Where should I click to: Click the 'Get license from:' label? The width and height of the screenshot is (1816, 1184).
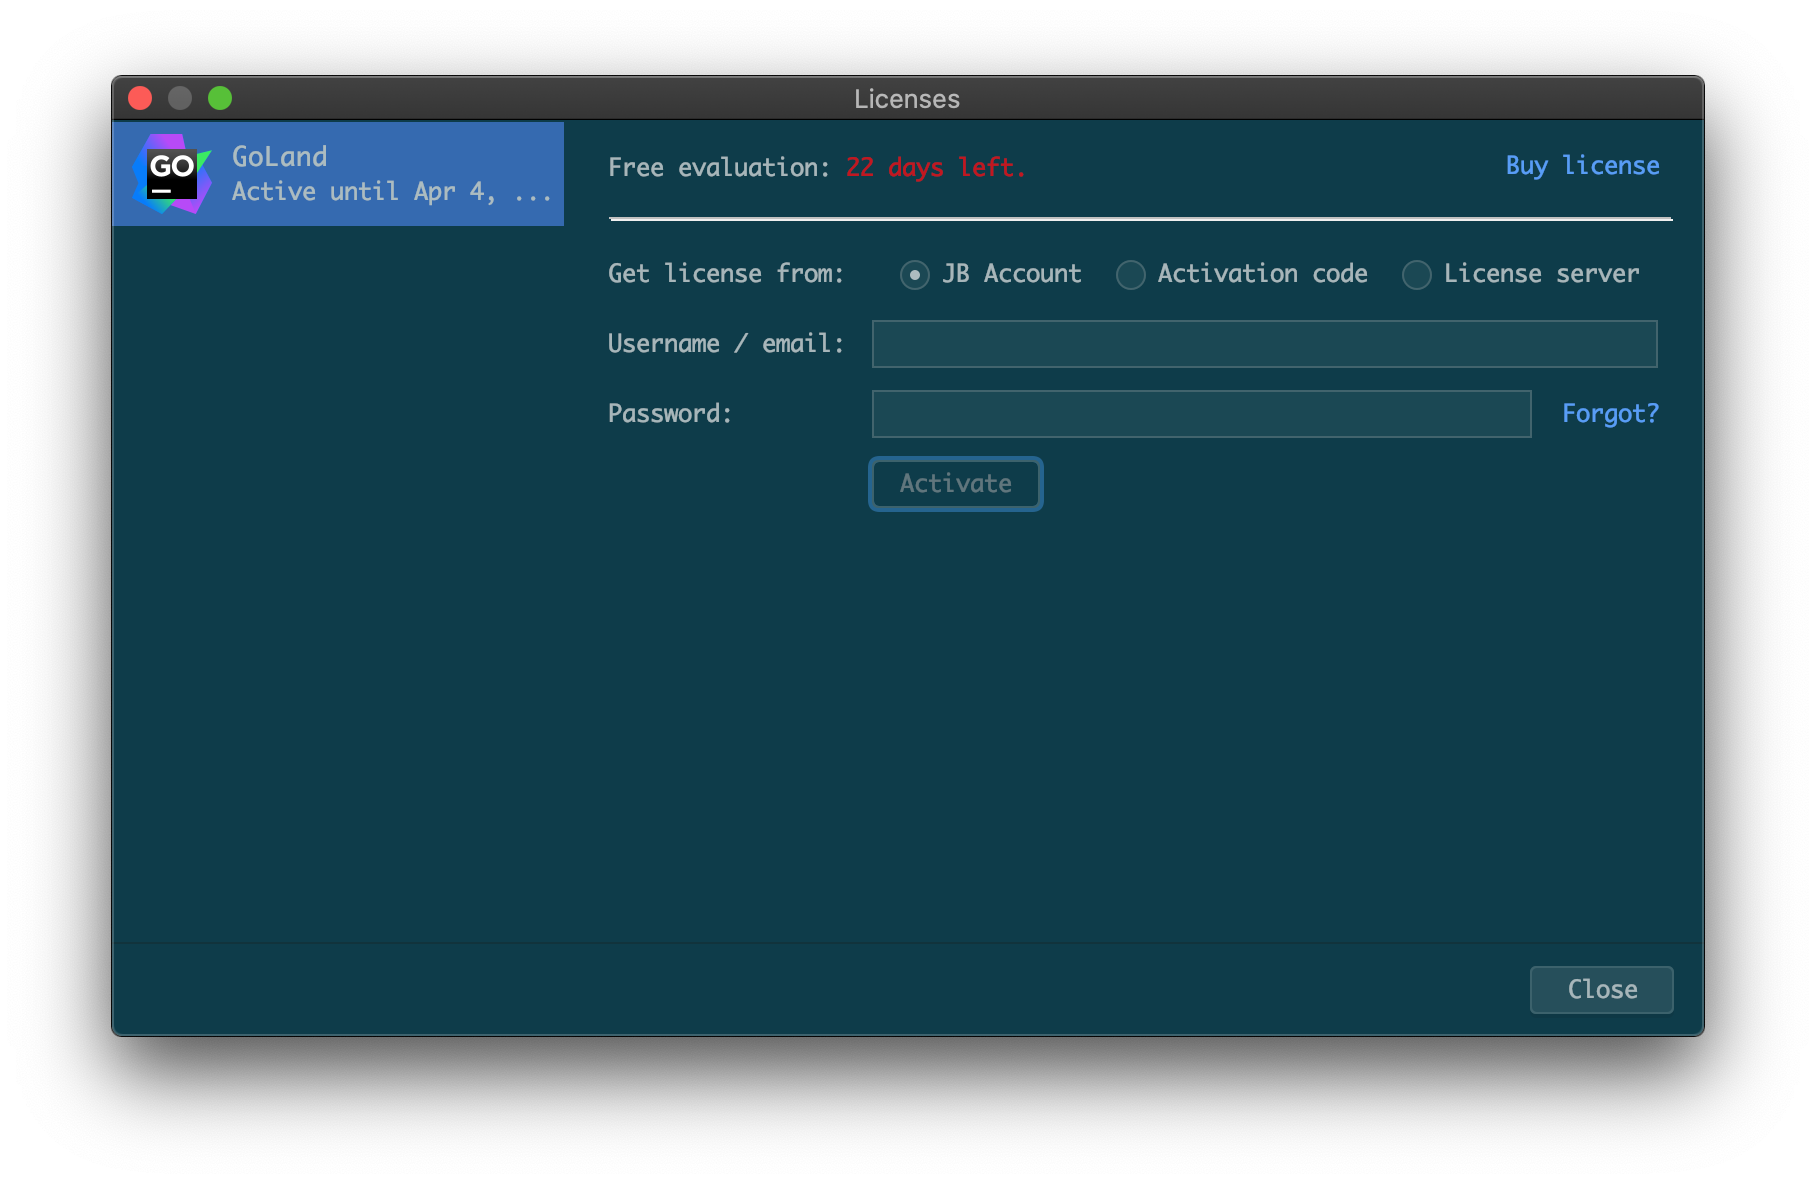point(725,274)
